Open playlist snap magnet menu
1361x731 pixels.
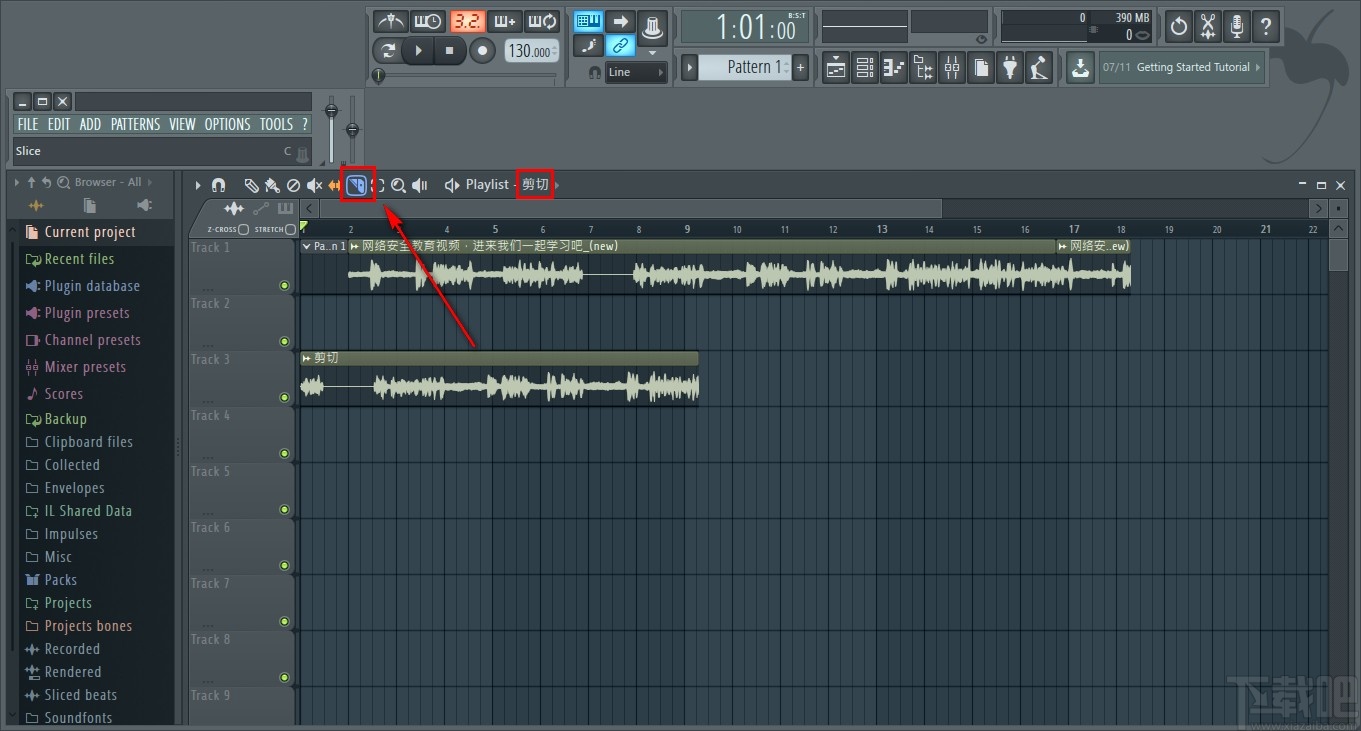pos(219,185)
